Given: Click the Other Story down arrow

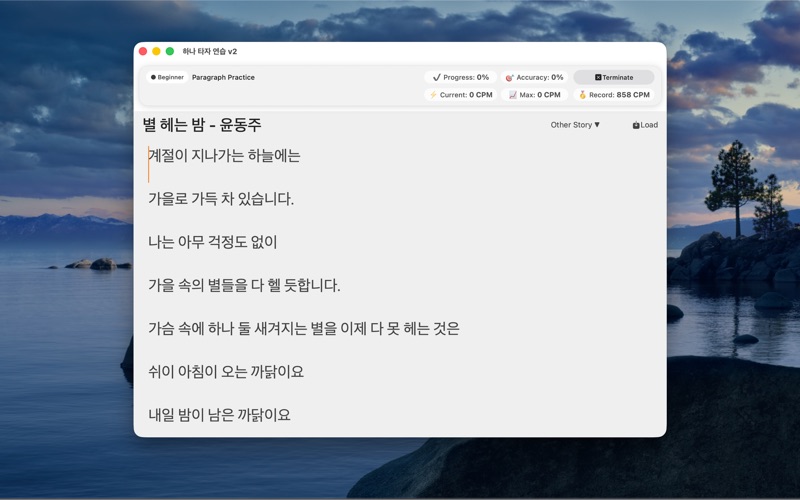Looking at the screenshot, I should [x=597, y=124].
